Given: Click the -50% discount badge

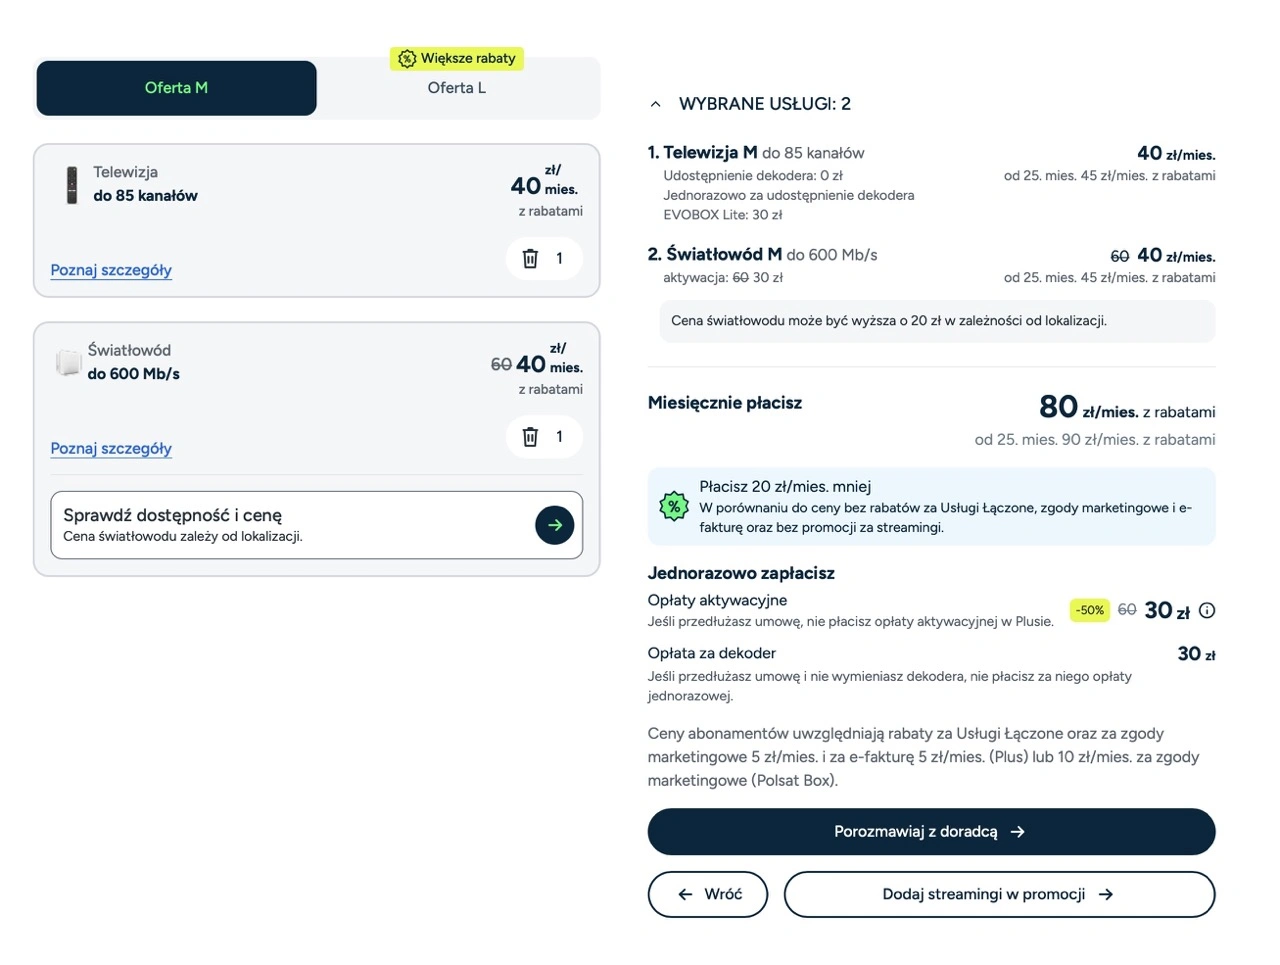Looking at the screenshot, I should (1090, 610).
